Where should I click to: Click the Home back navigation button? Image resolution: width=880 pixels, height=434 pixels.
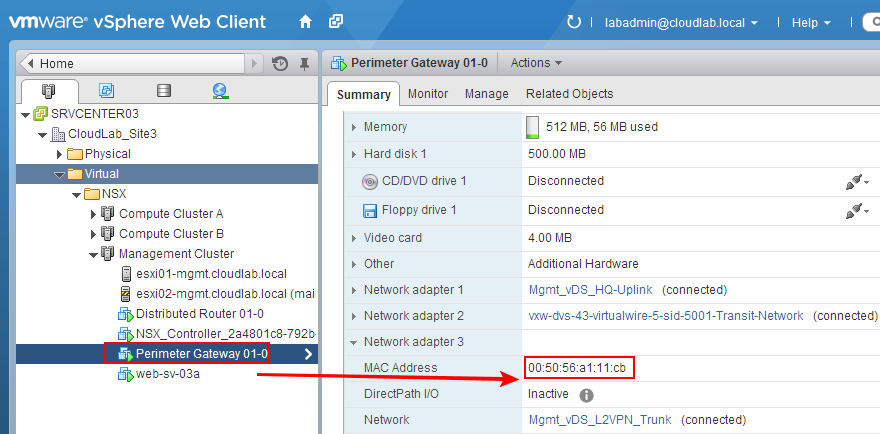coord(132,63)
